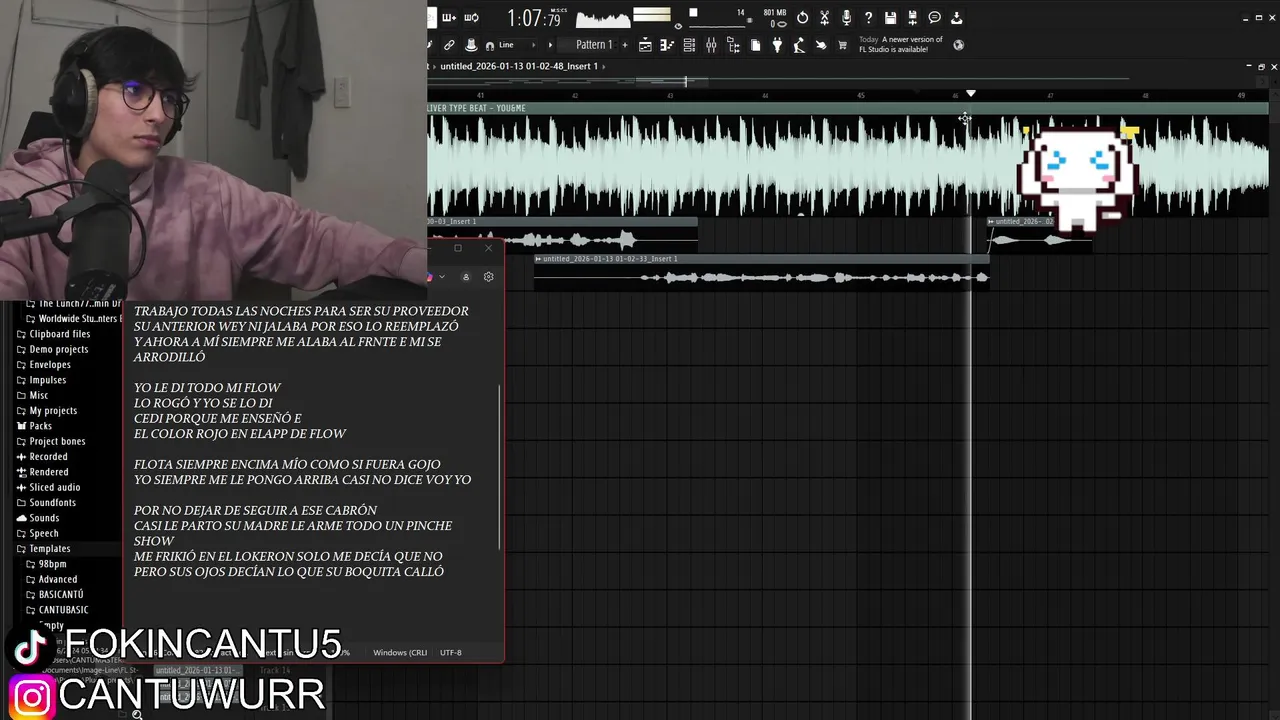
Task: Select the Speech folder
Action: point(37,533)
